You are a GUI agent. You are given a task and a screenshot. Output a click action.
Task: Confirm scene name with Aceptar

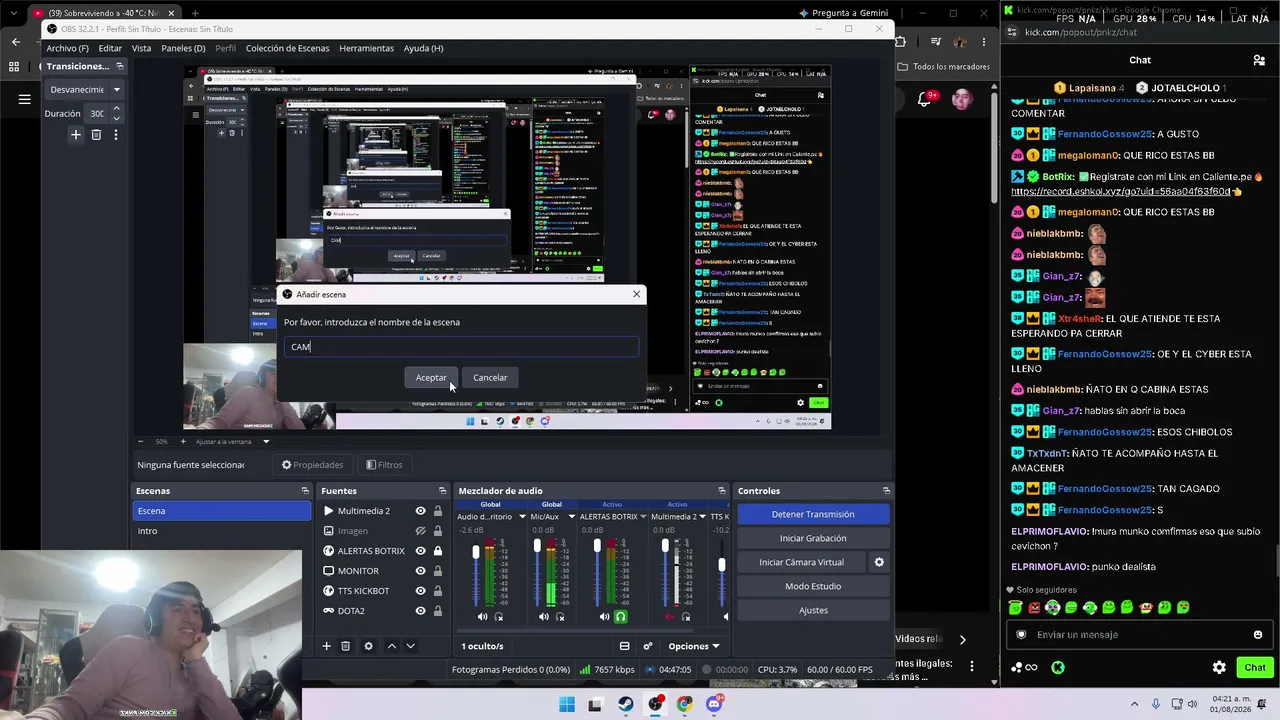point(431,377)
